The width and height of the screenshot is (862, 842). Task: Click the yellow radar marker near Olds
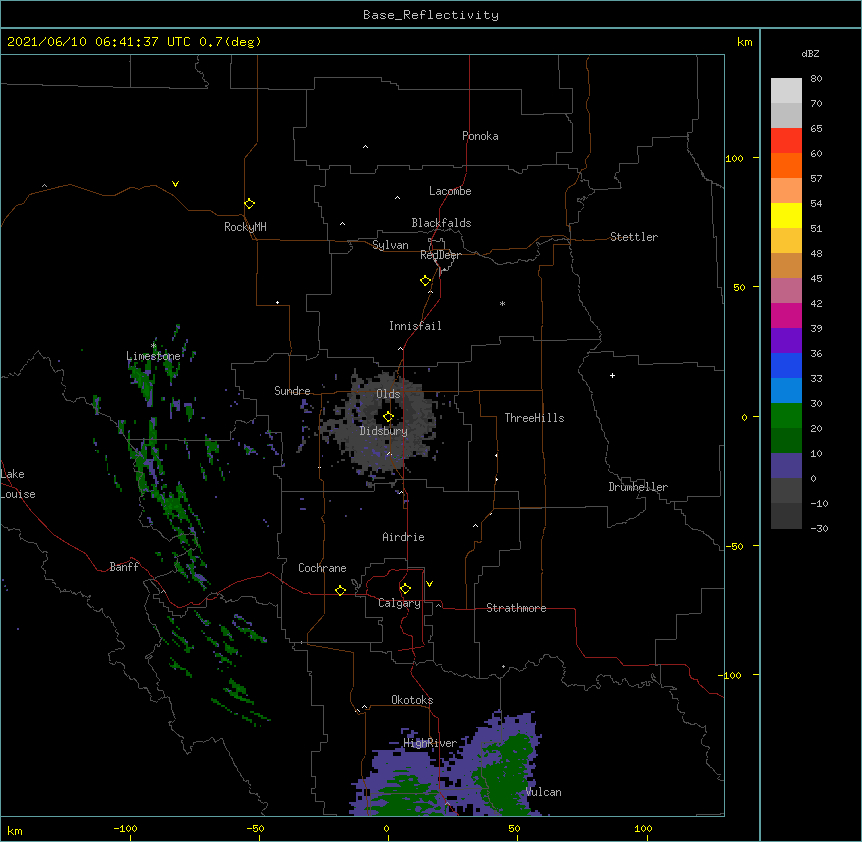388,417
